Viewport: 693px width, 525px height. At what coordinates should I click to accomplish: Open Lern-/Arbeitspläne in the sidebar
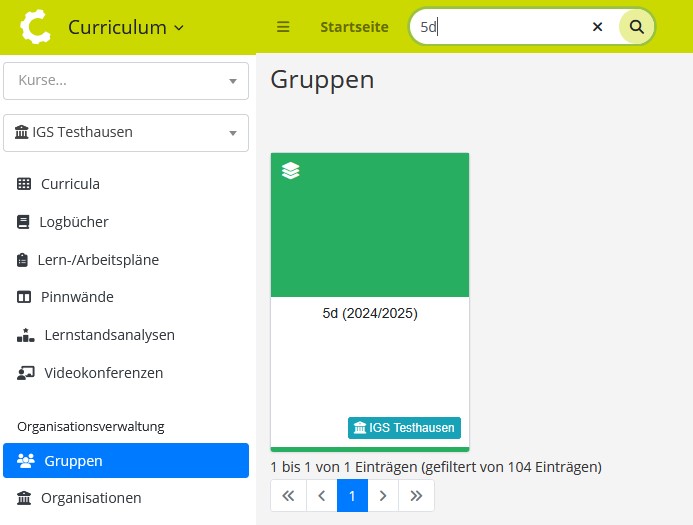(x=126, y=260)
